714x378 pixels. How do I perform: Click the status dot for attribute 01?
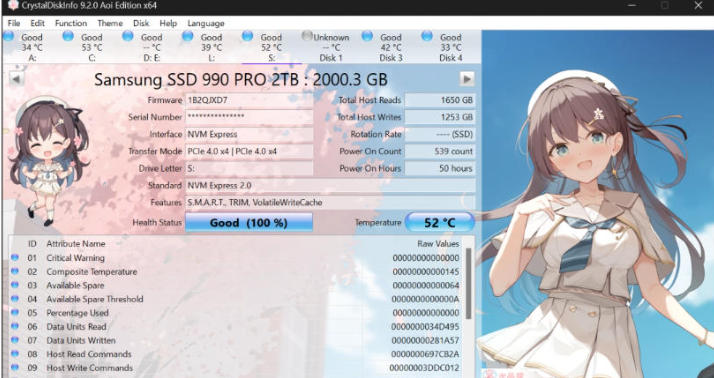(15, 257)
